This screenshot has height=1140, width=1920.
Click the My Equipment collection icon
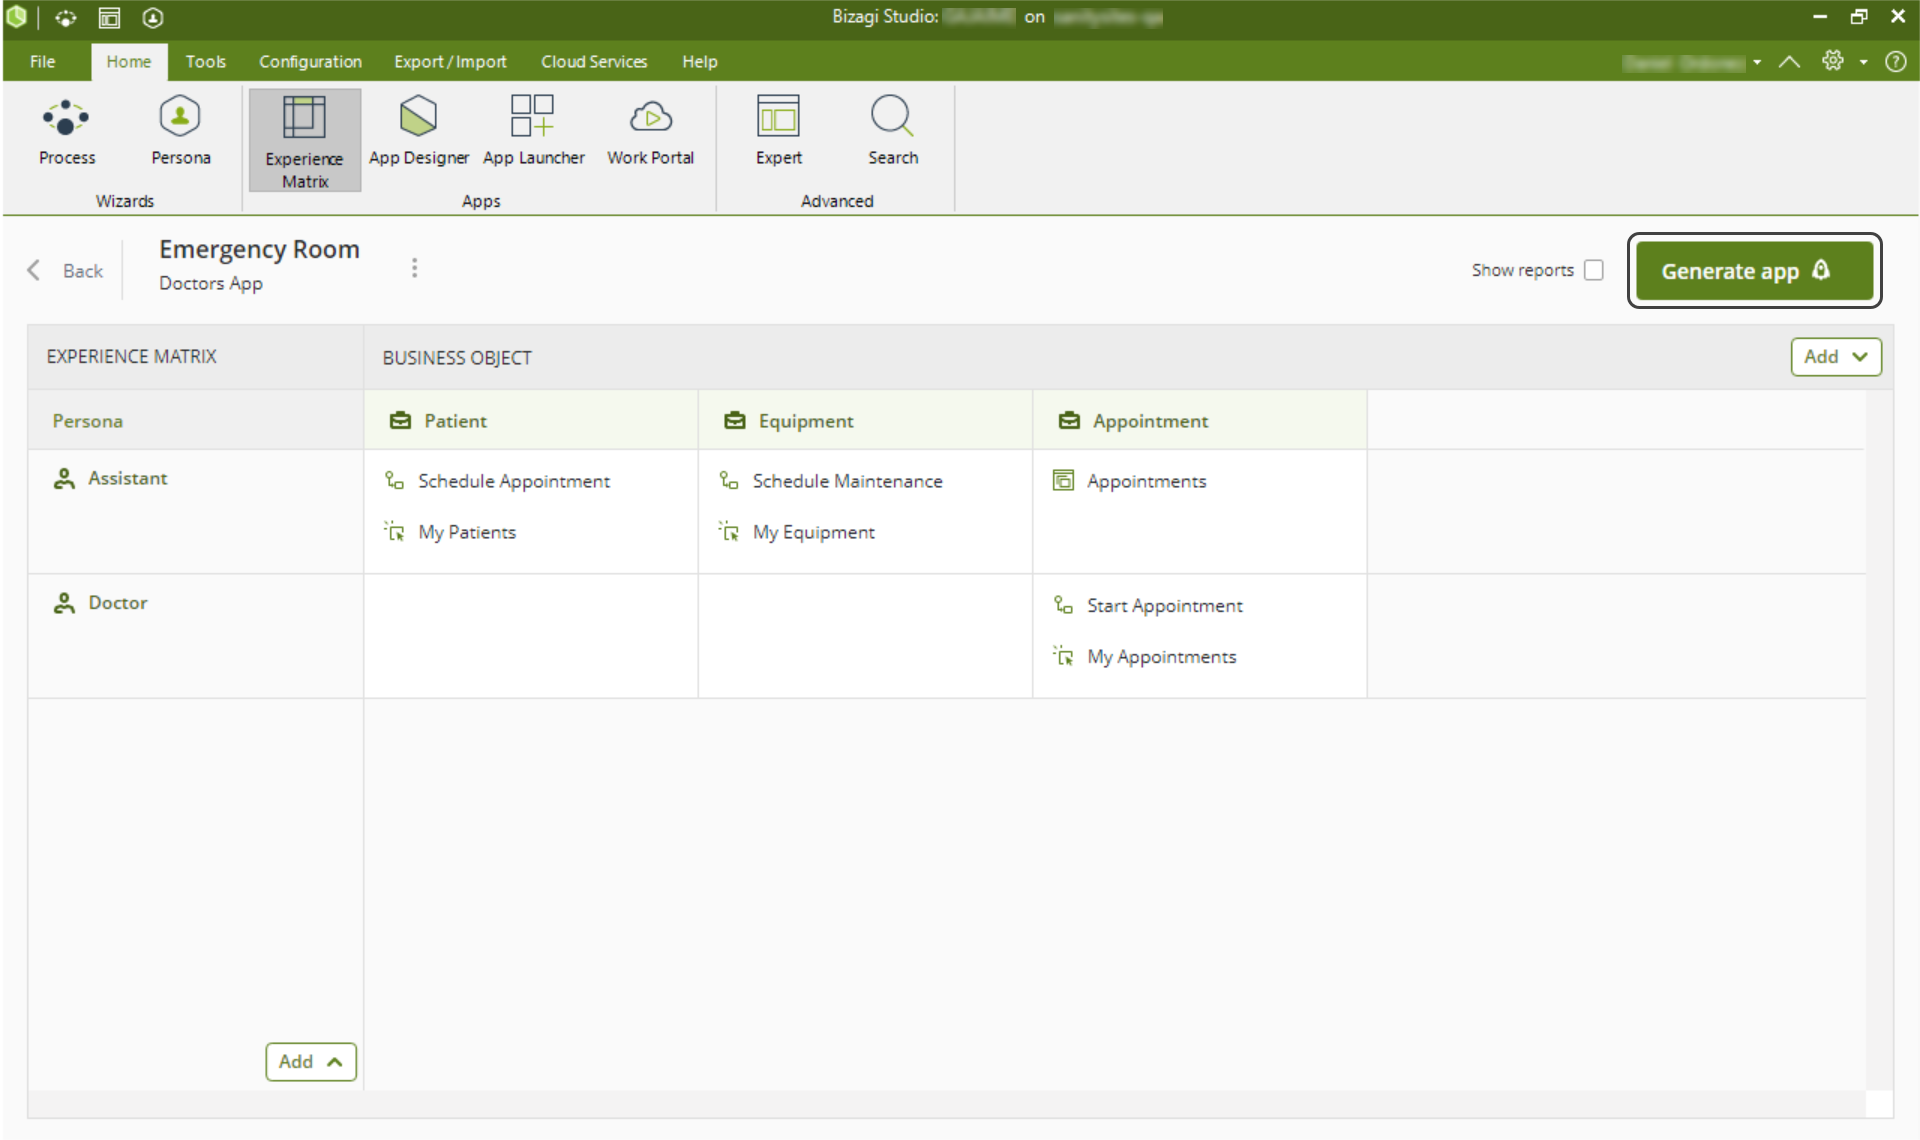729,531
